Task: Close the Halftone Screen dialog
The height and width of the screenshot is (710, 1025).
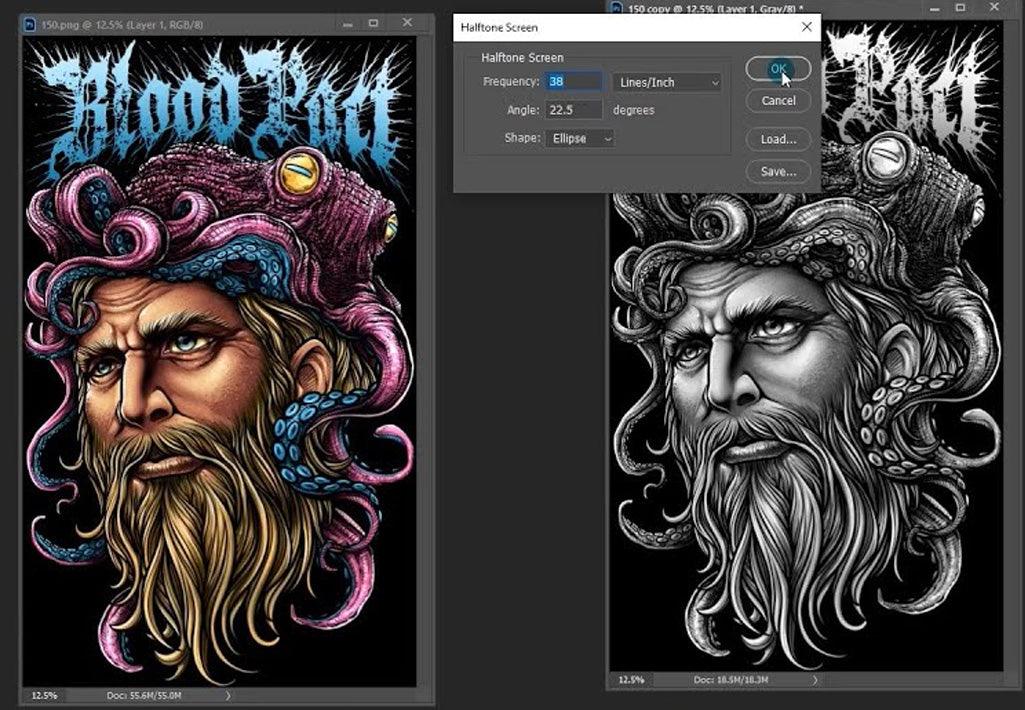Action: point(806,27)
